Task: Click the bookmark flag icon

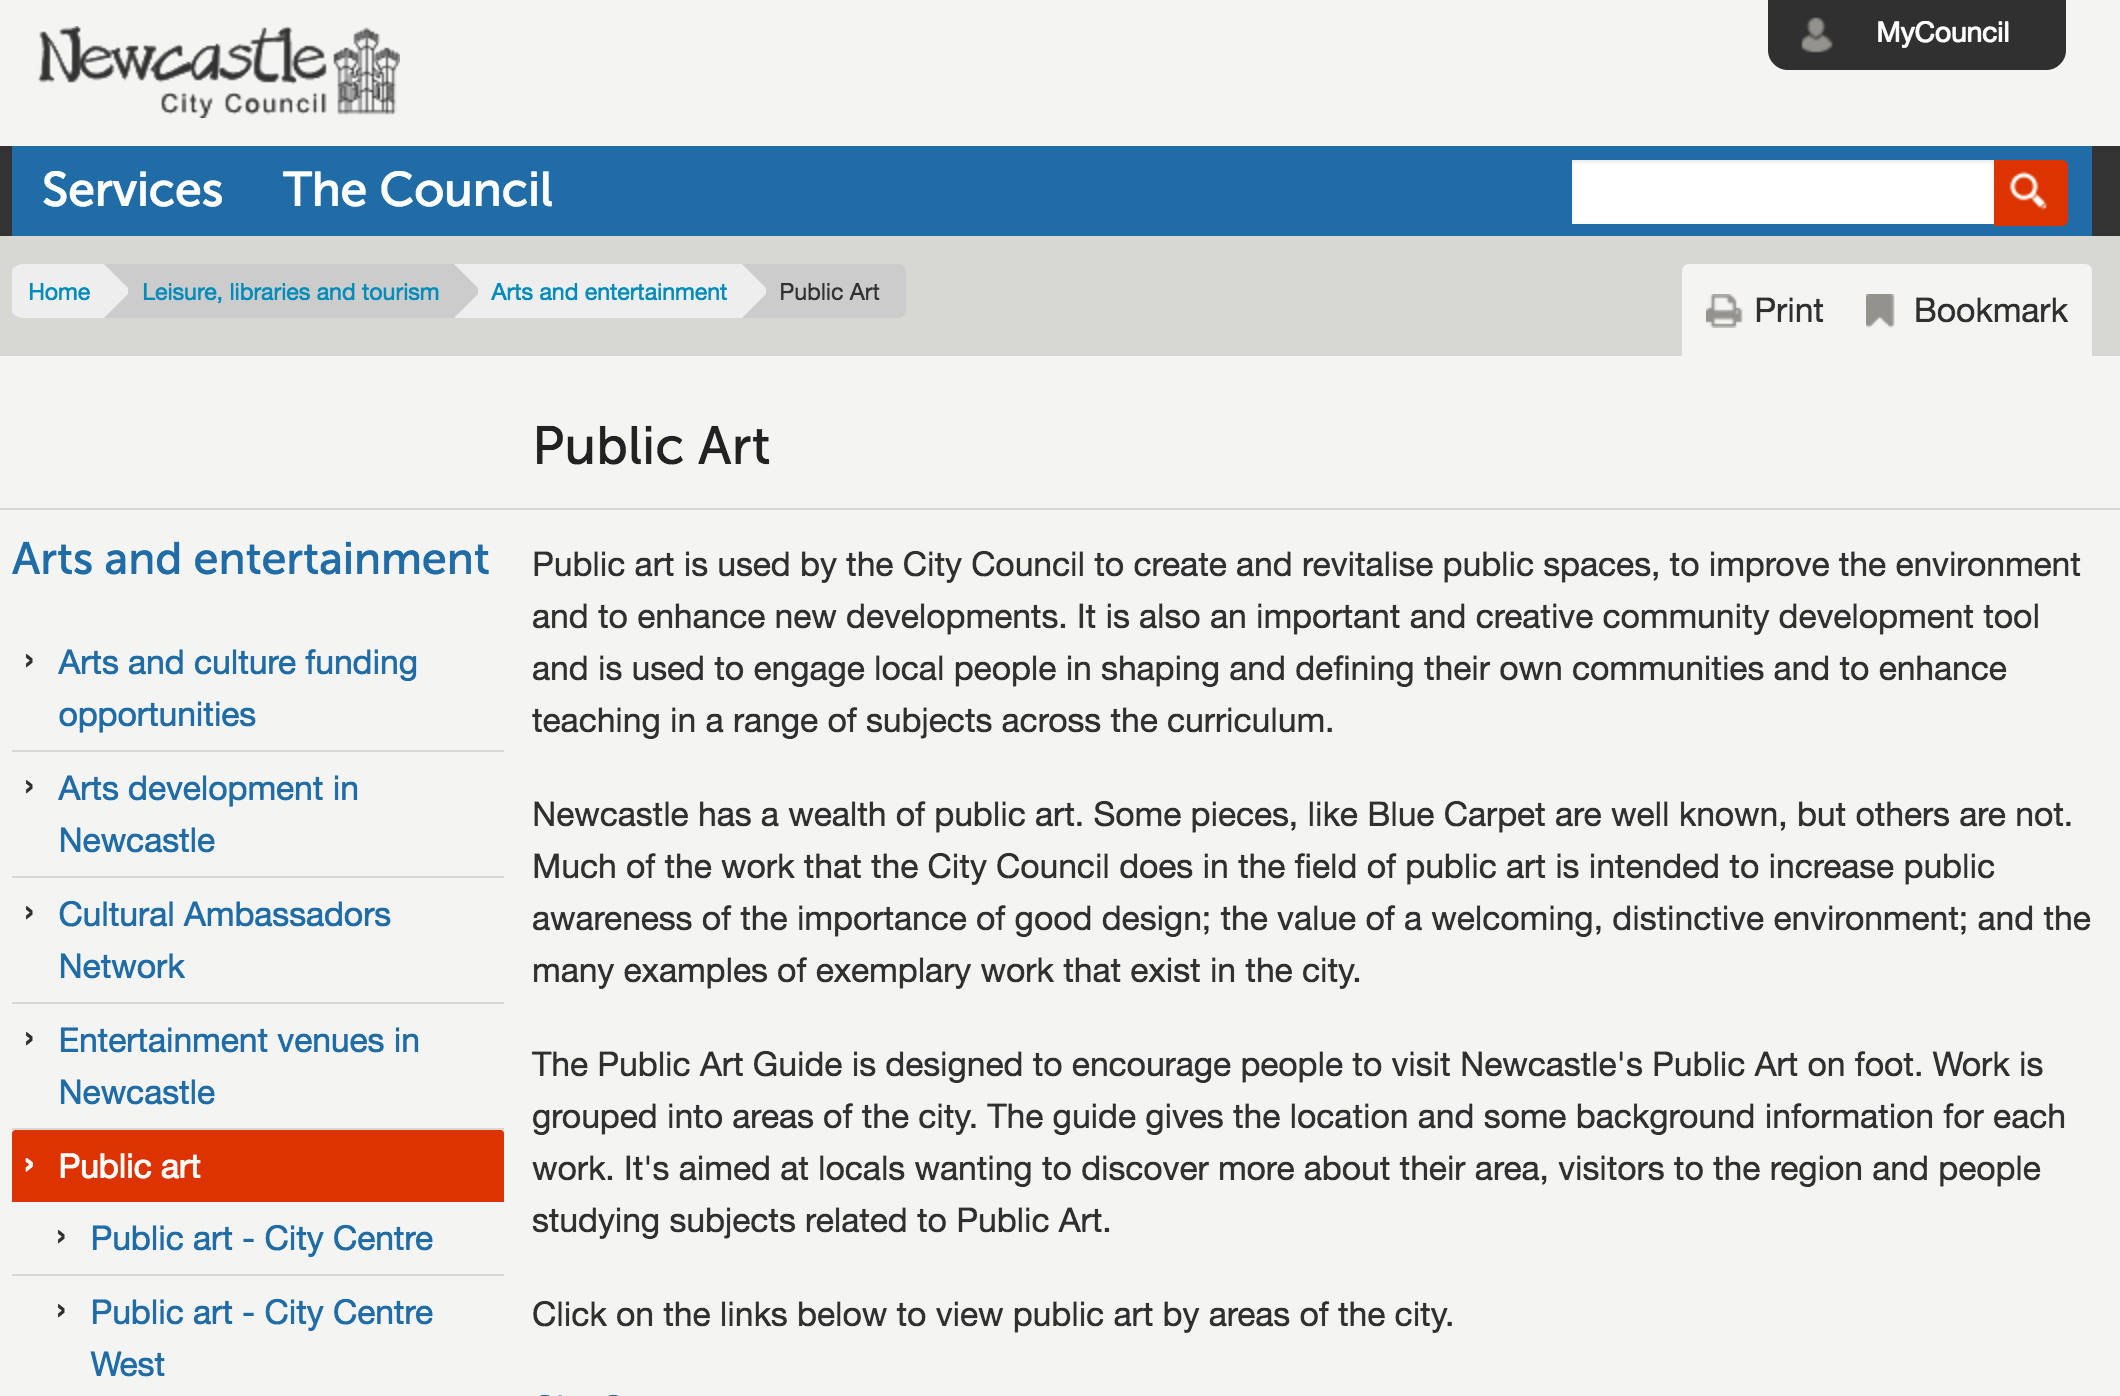Action: click(1879, 311)
